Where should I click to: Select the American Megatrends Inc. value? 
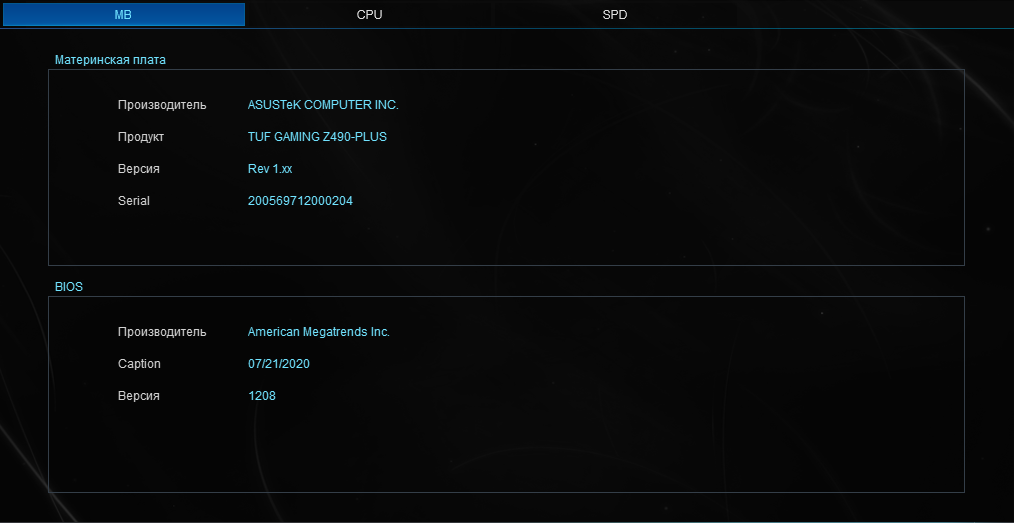coord(319,332)
